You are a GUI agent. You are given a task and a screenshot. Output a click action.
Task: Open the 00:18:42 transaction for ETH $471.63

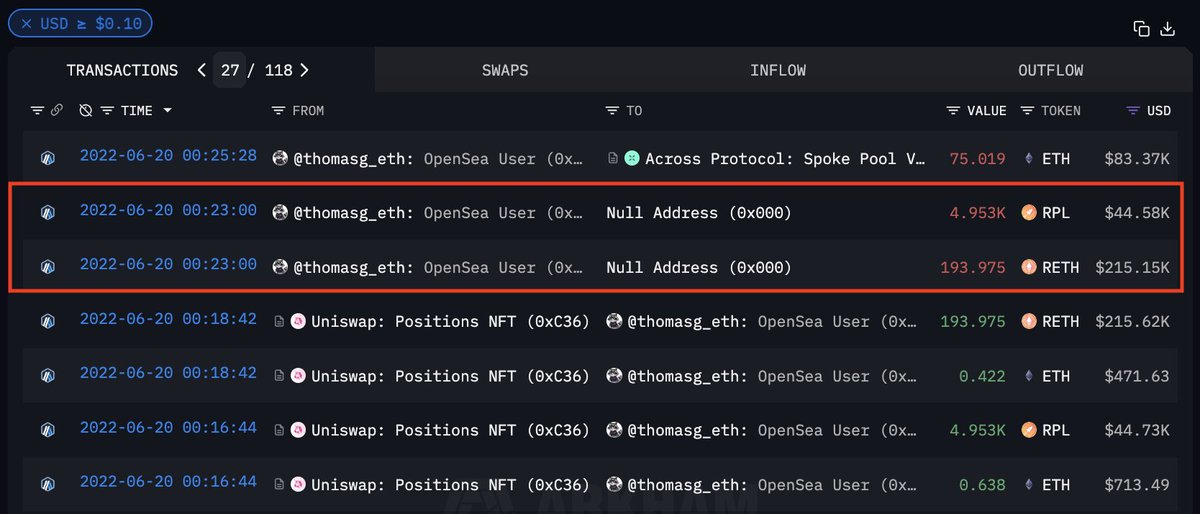[x=168, y=373]
